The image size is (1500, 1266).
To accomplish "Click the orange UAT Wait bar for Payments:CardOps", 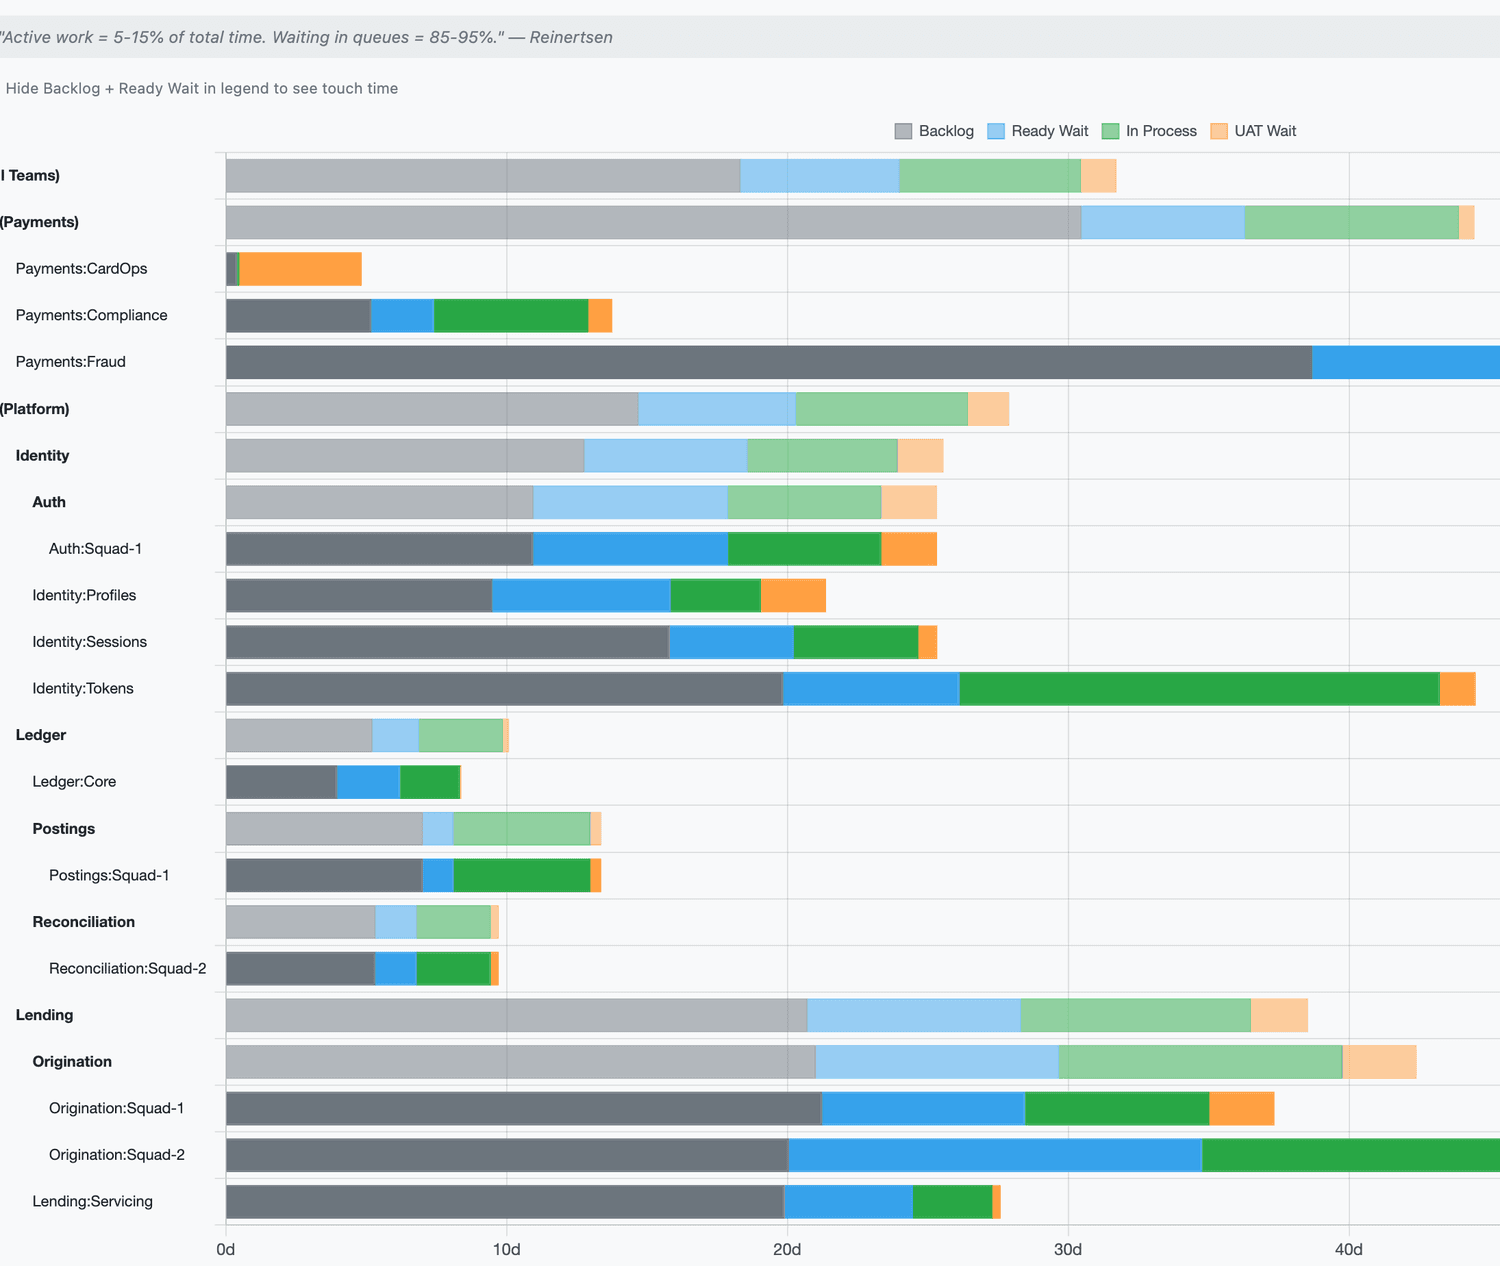I will [x=301, y=269].
